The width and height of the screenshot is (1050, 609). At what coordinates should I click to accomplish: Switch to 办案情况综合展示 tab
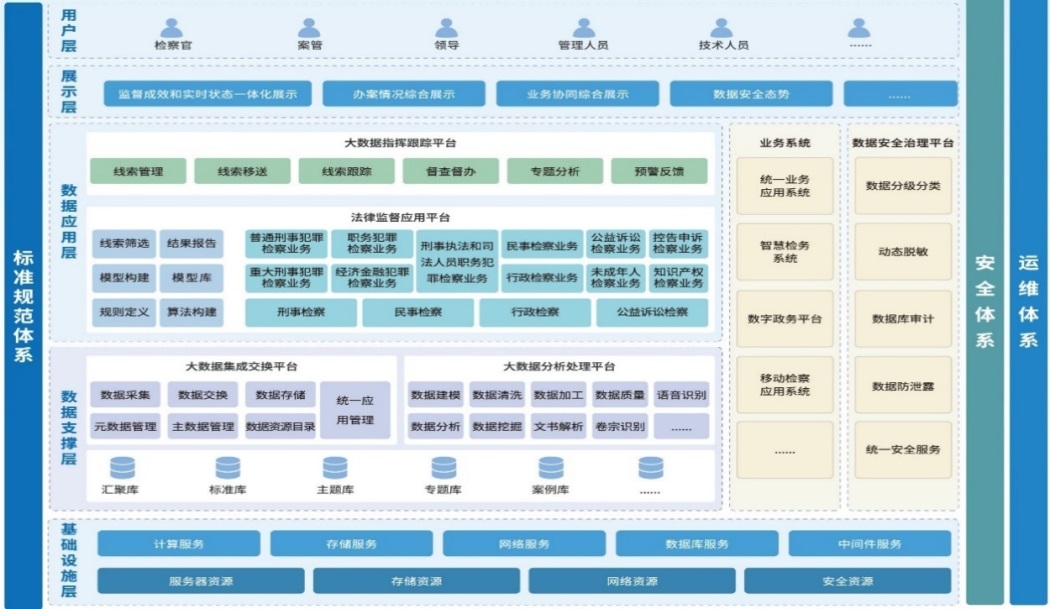coord(403,94)
